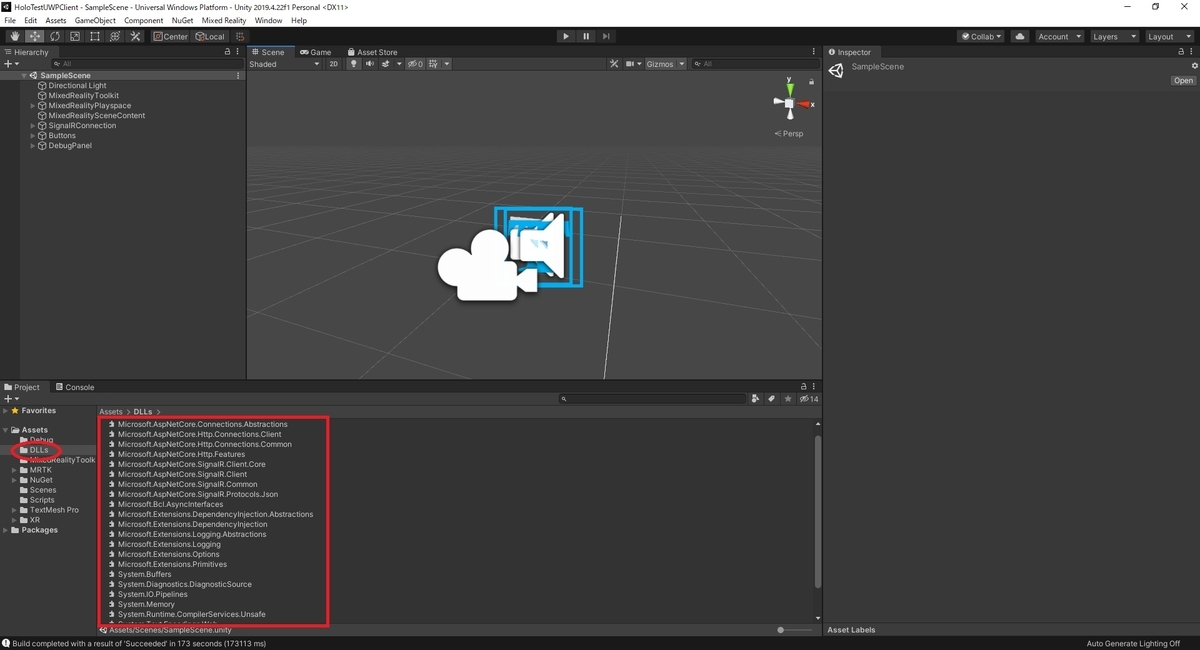
Task: Open the NuGet menu
Action: pos(182,20)
